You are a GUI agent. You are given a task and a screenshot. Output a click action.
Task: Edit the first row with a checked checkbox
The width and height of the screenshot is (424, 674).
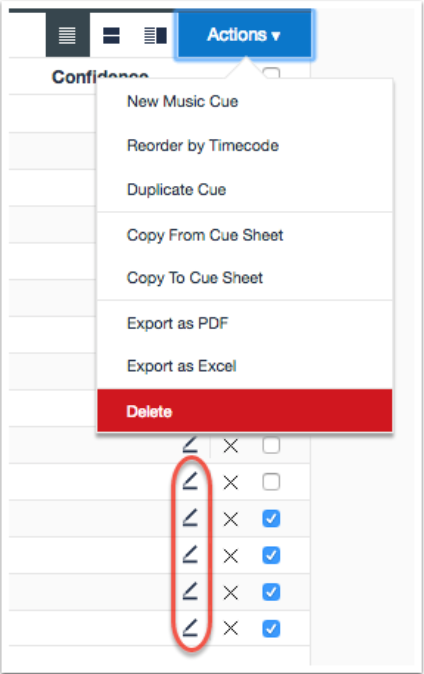(190, 518)
